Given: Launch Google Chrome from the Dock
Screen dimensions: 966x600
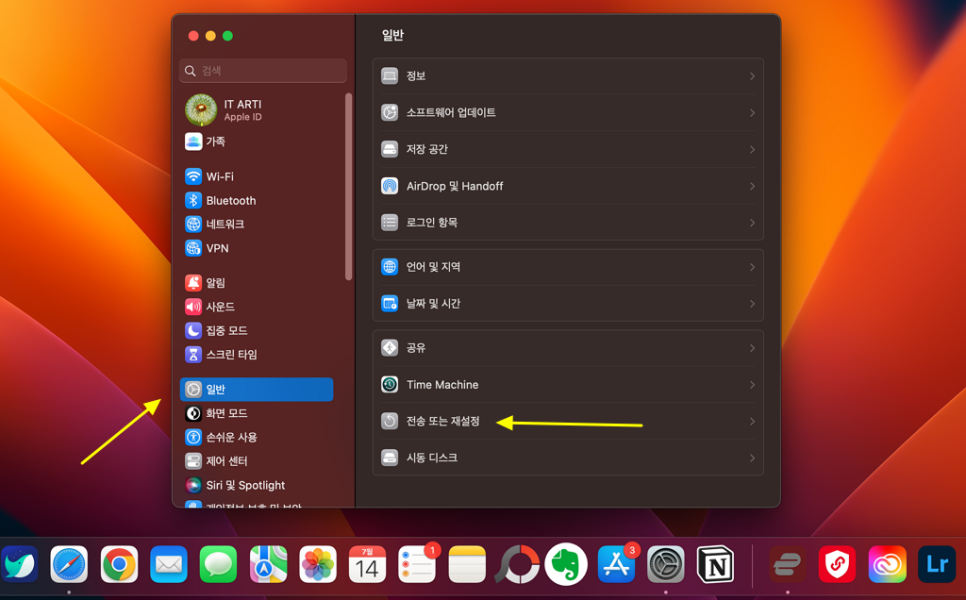Looking at the screenshot, I should (x=119, y=564).
